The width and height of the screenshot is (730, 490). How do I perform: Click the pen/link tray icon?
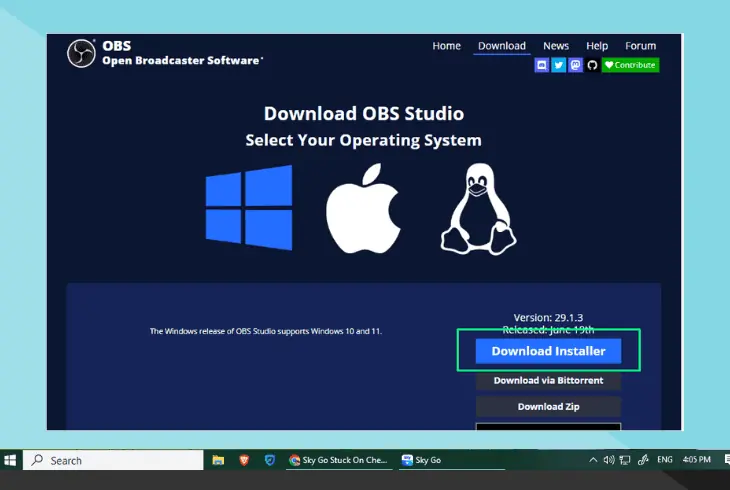click(643, 460)
